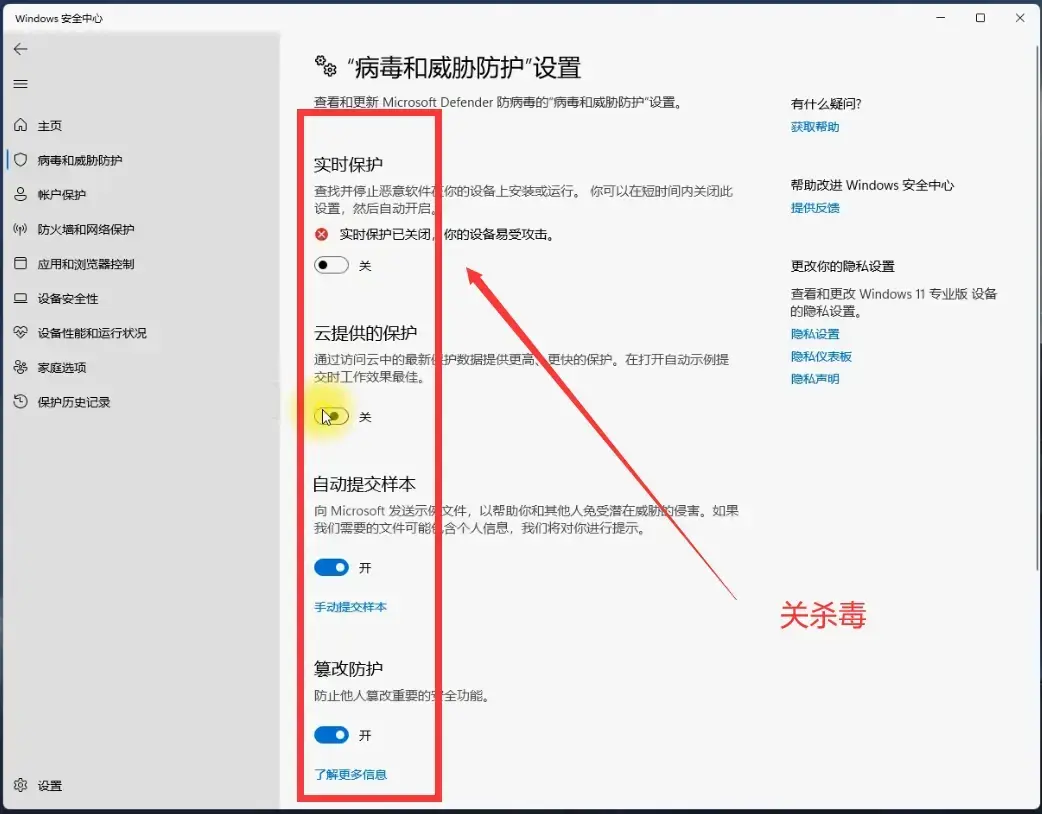
Task: Select the laptop icon for 设备安全性
Action: click(x=21, y=298)
